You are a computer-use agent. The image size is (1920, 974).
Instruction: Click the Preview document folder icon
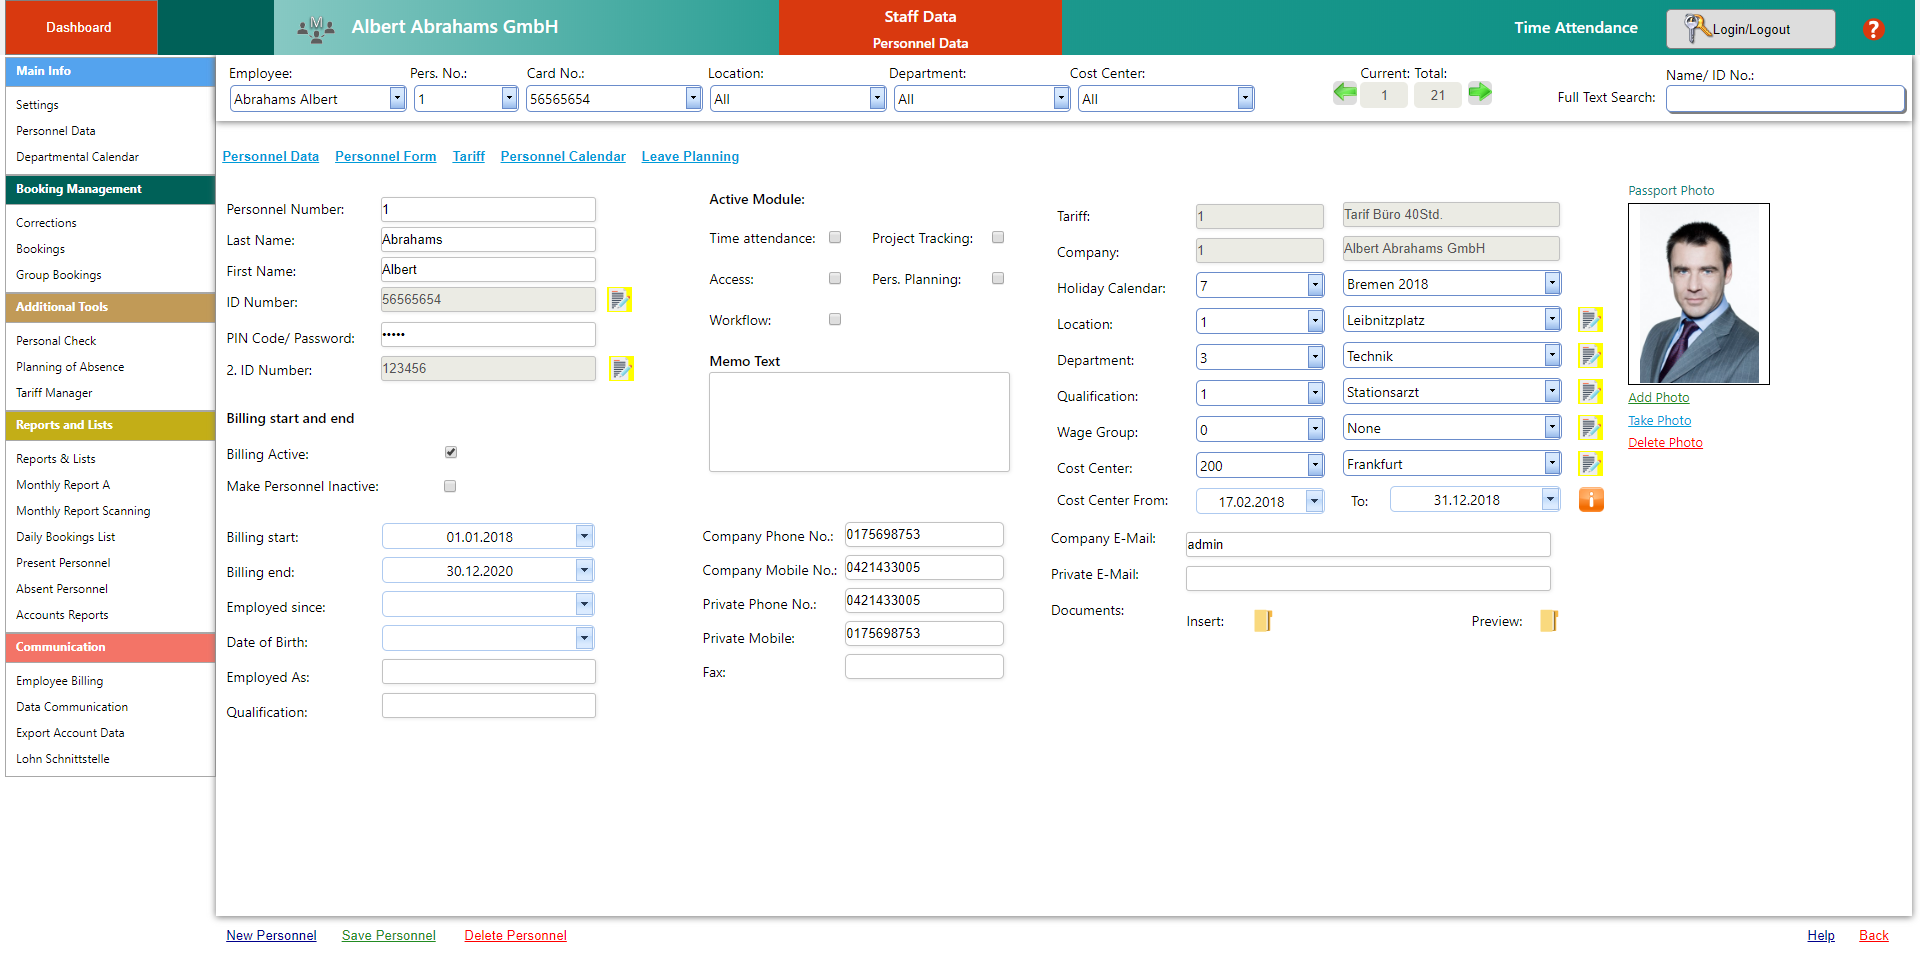[x=1549, y=621]
